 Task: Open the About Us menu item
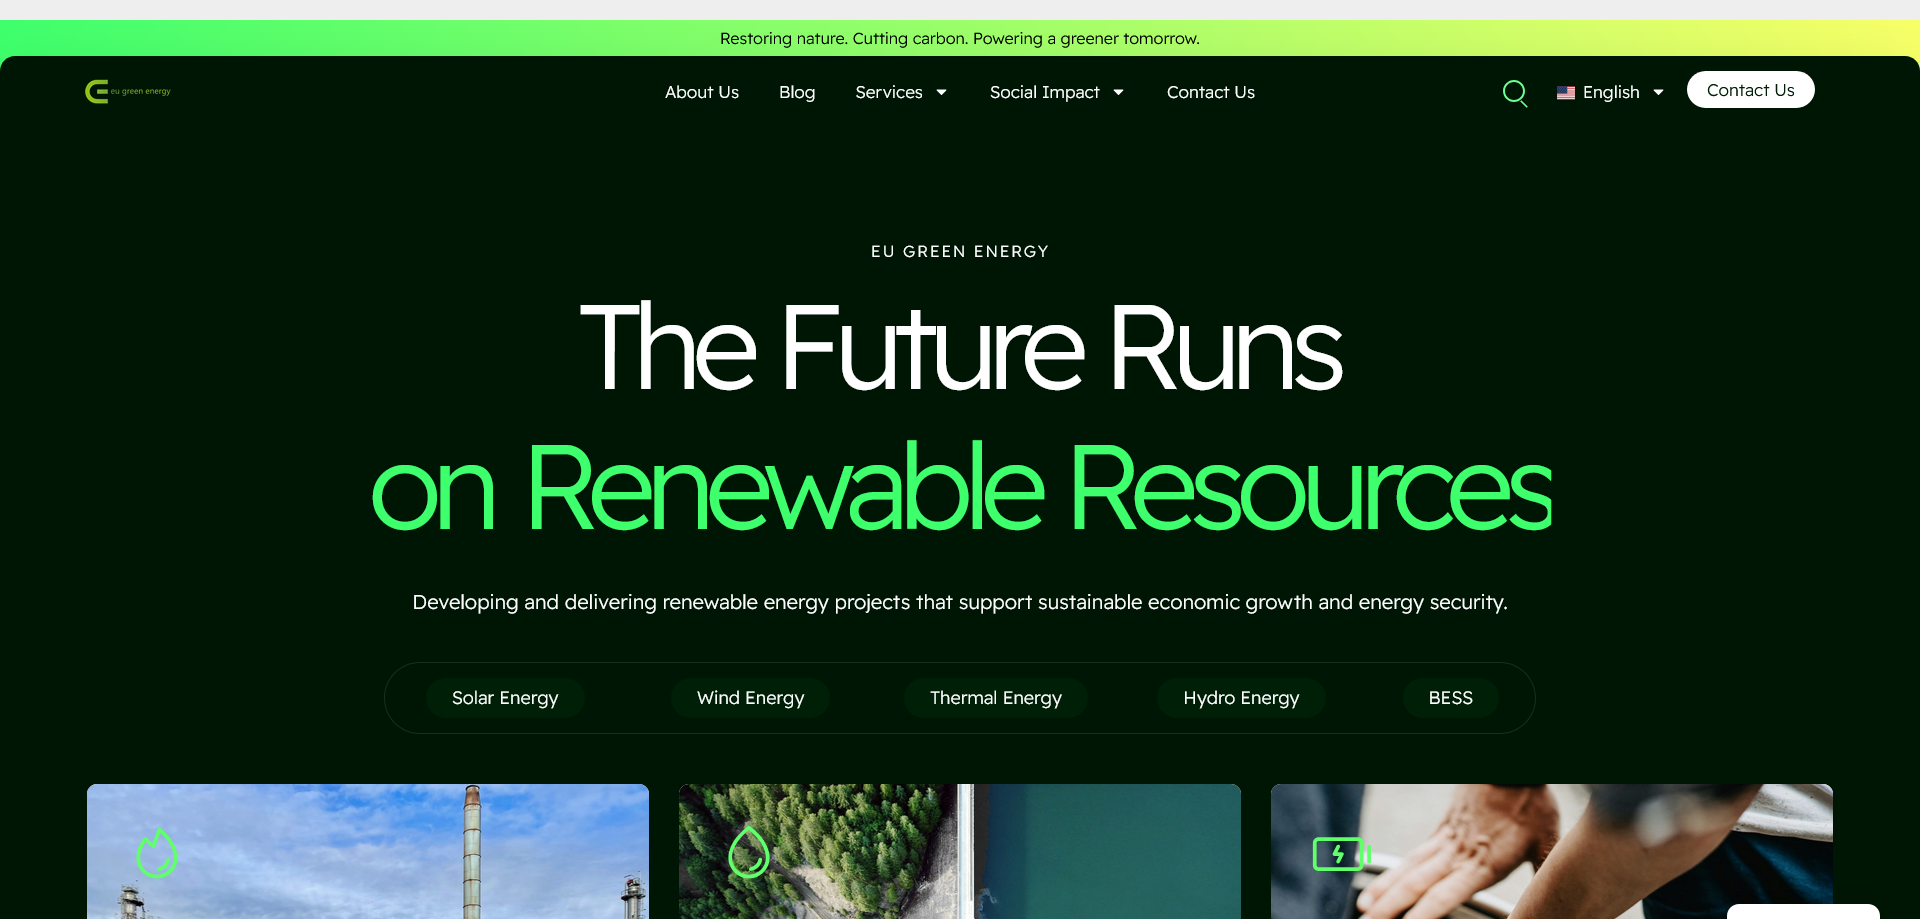tap(701, 93)
